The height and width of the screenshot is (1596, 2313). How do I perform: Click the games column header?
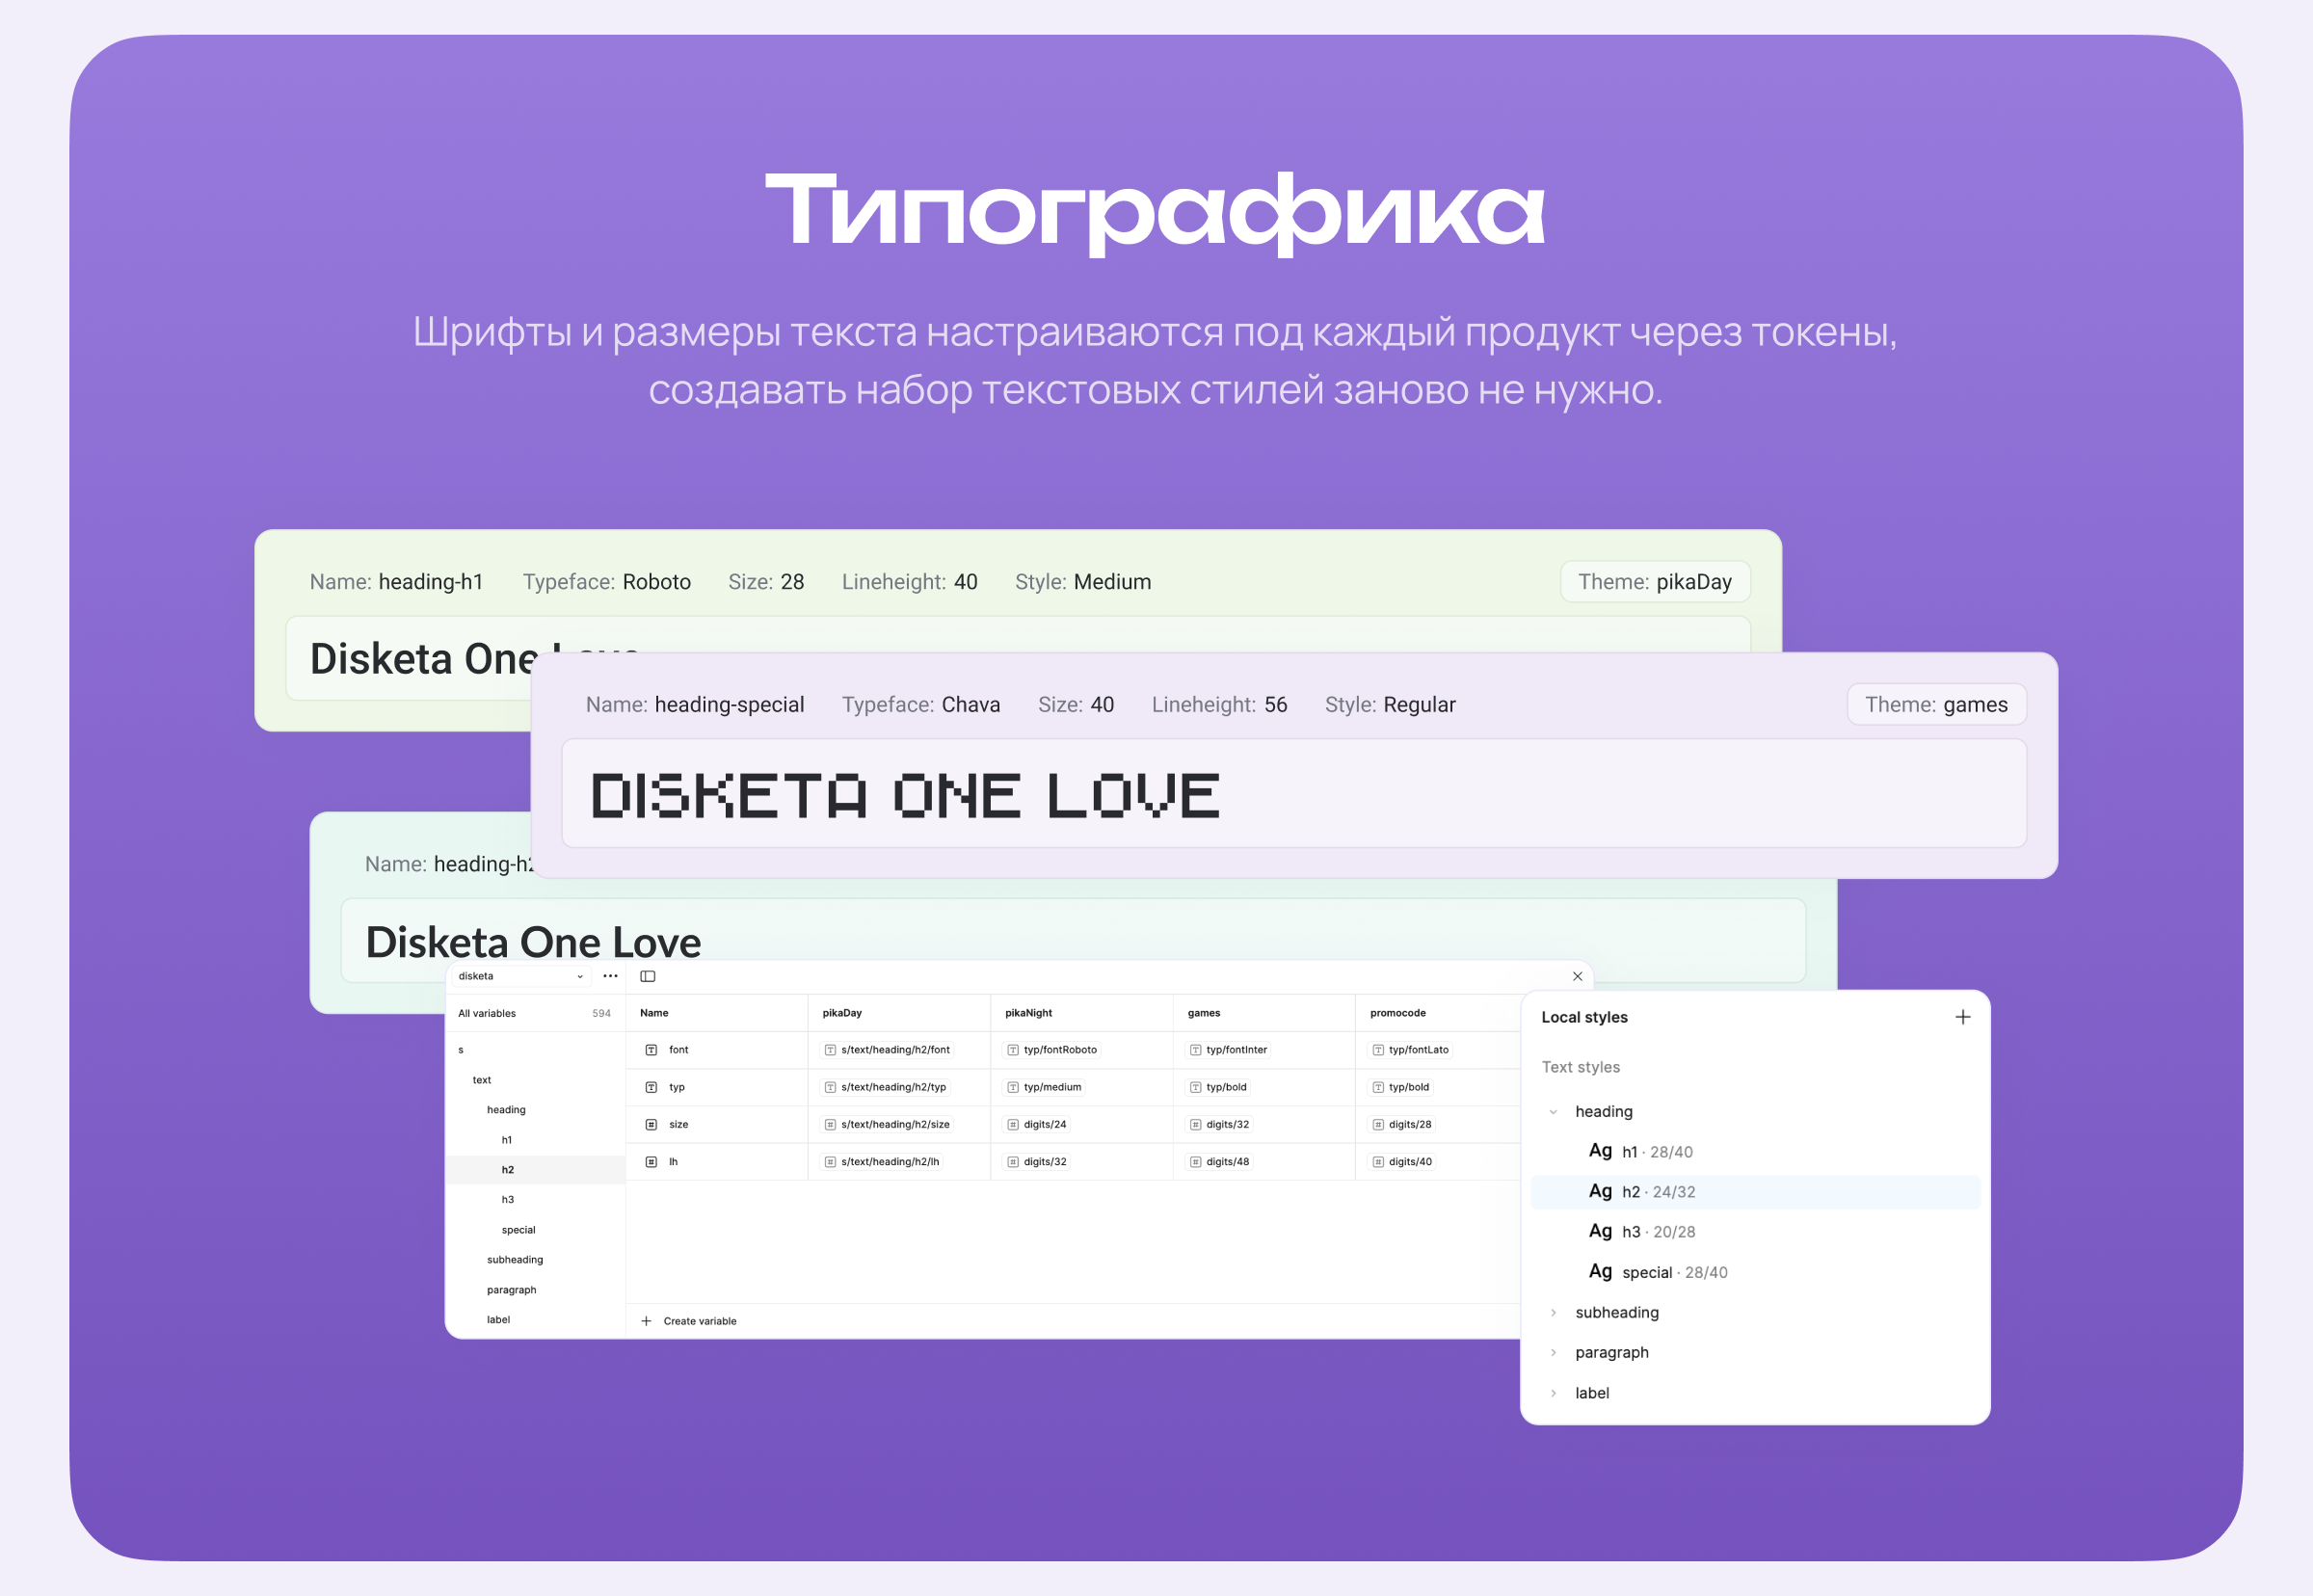coord(1204,1013)
